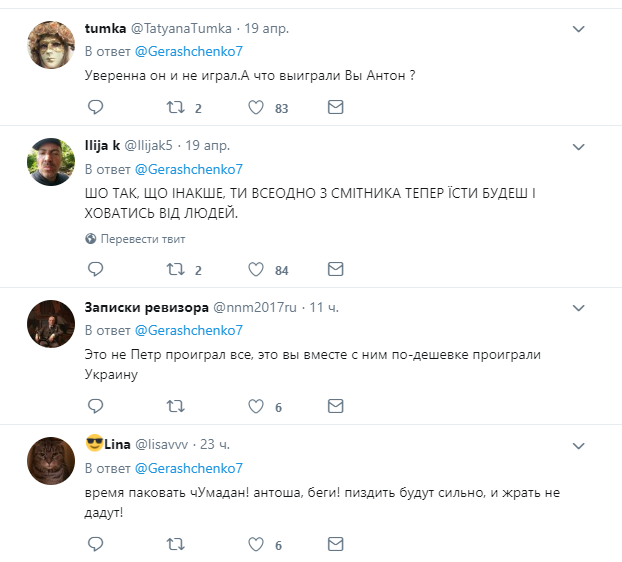Send tumka's tweet via direct message
This screenshot has height=562, width=622.
pos(336,107)
